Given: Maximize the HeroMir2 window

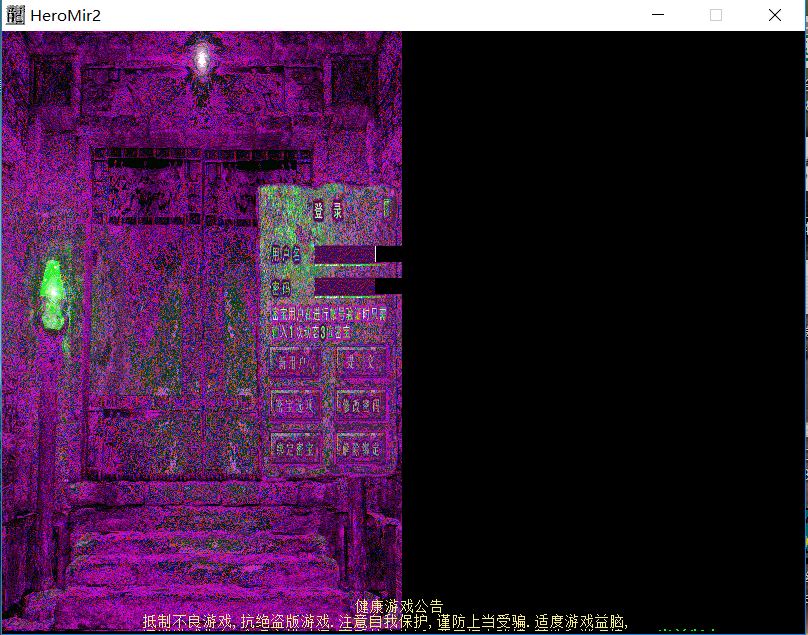Looking at the screenshot, I should pyautogui.click(x=716, y=15).
